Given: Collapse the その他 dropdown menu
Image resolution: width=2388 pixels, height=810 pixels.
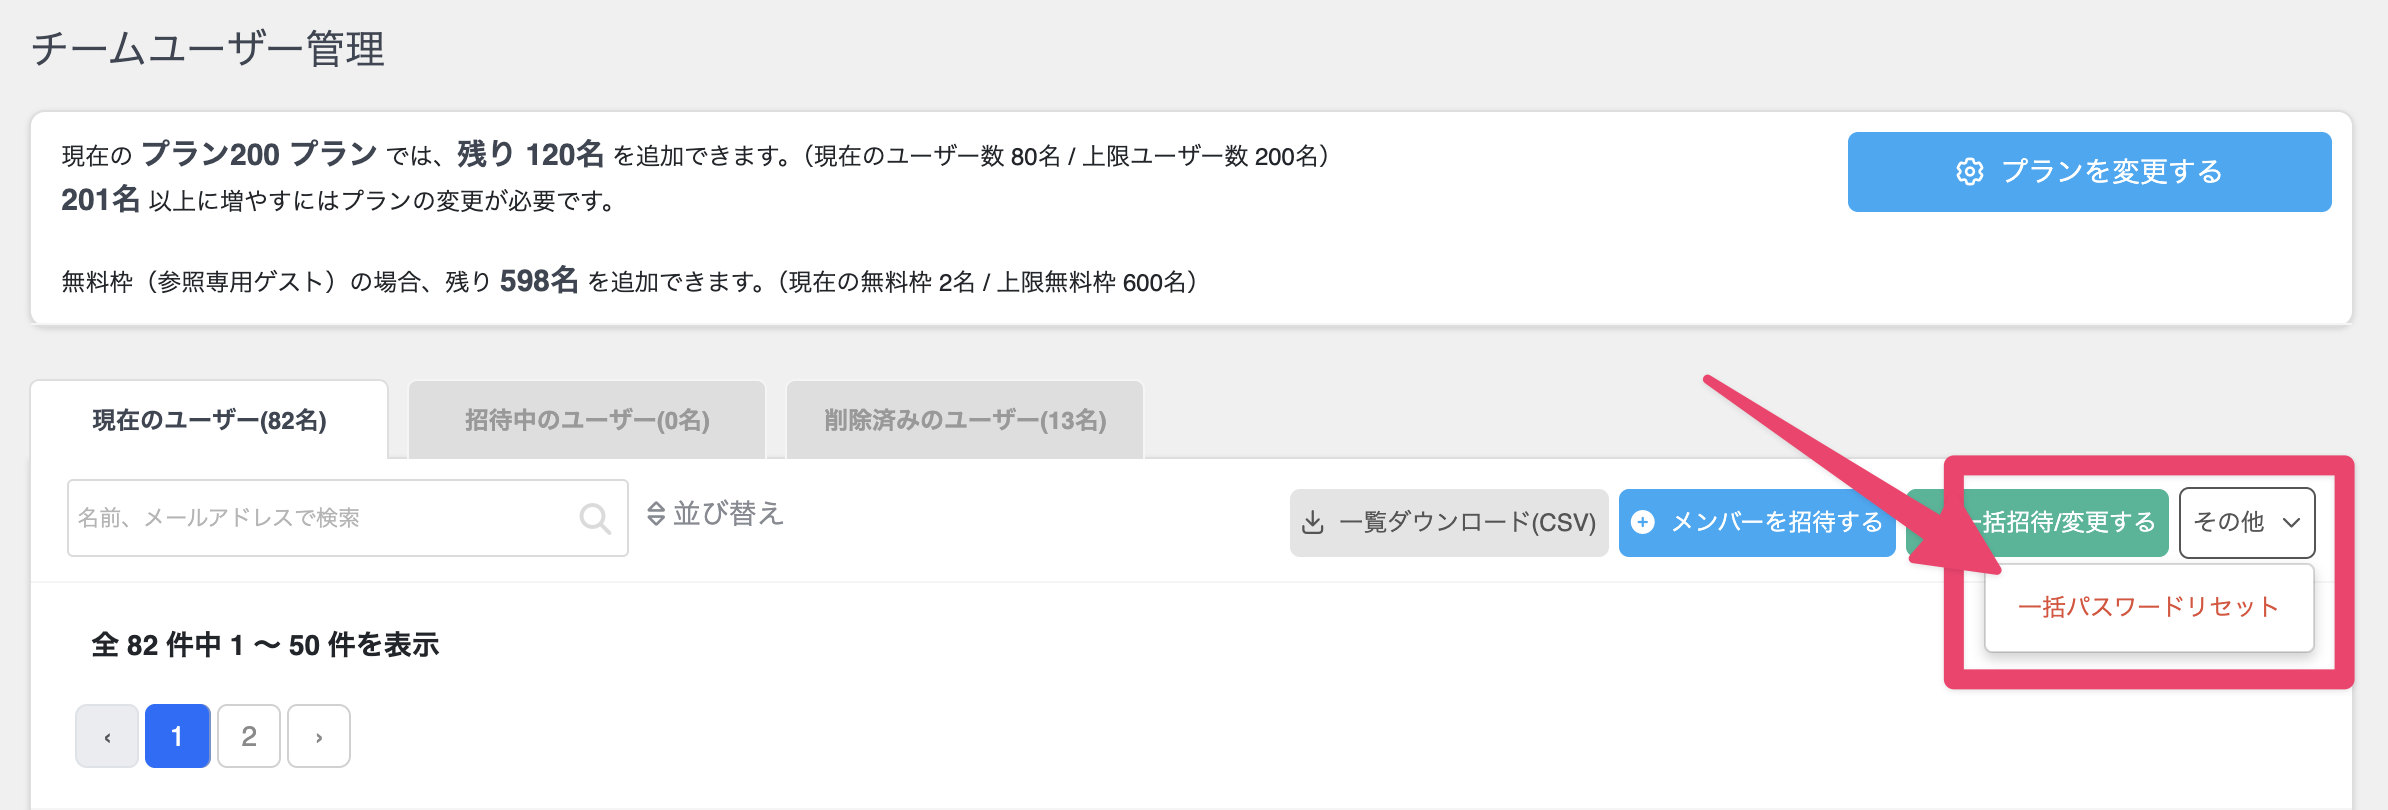Looking at the screenshot, I should (2247, 522).
